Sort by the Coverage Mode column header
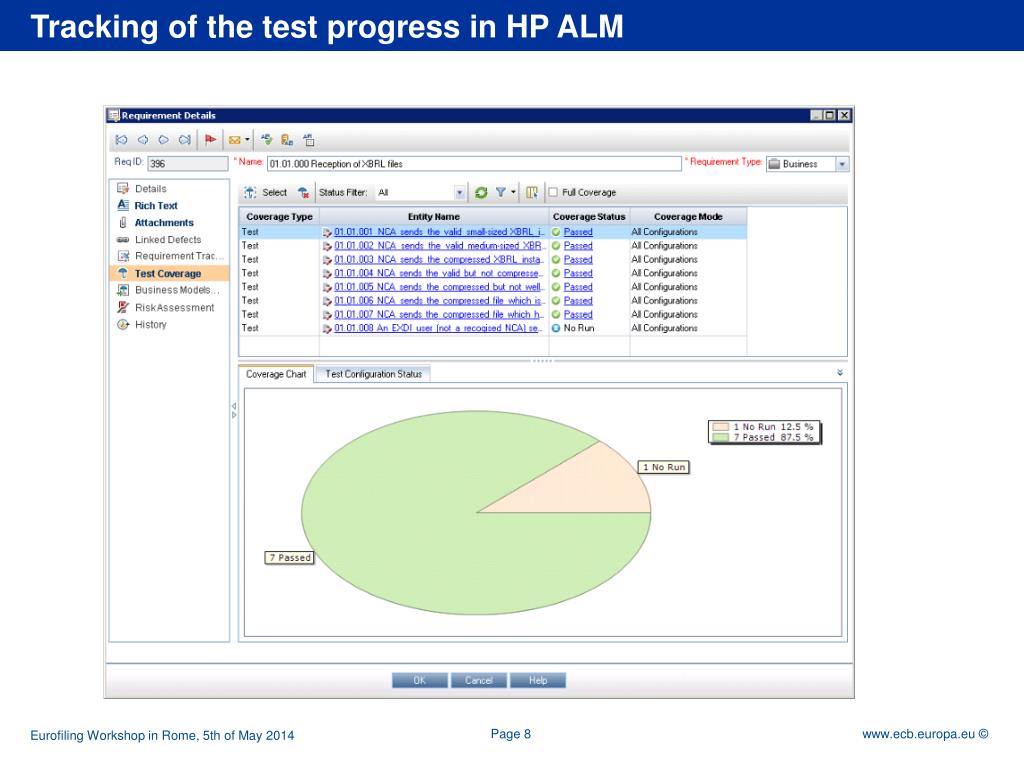 click(688, 217)
